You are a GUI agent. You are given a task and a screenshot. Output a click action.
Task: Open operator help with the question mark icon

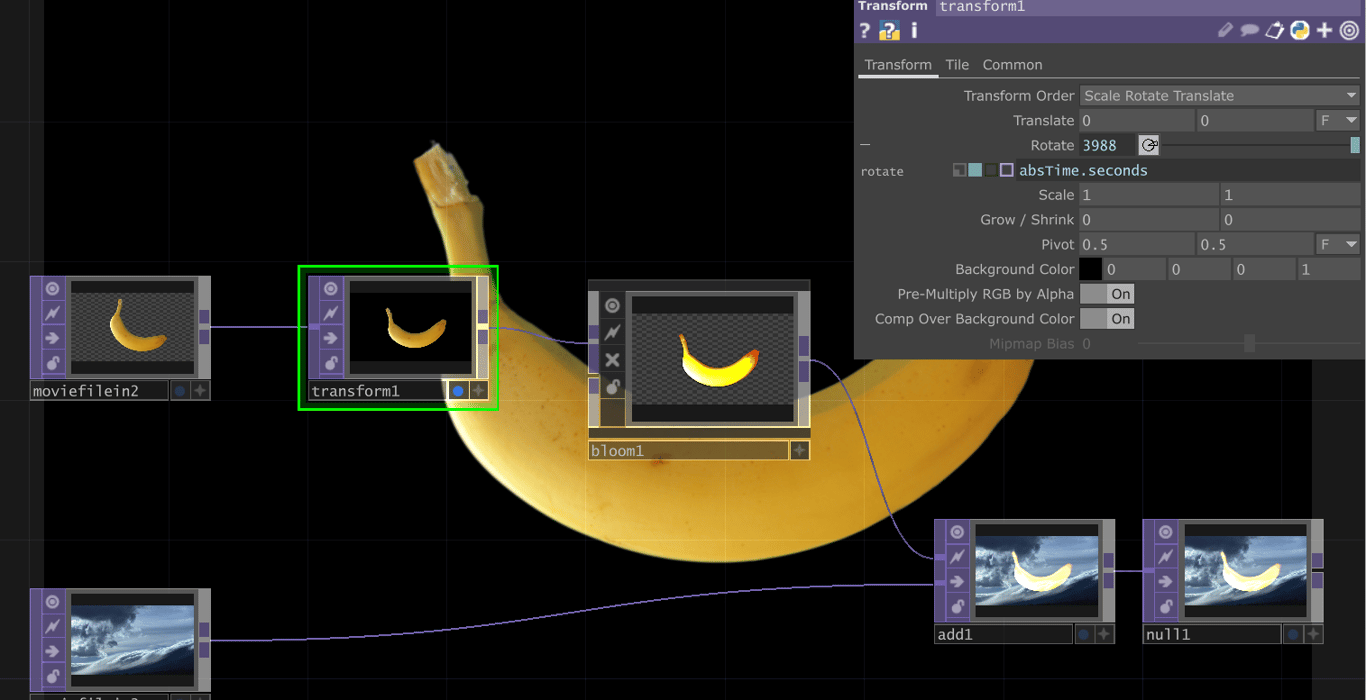click(x=865, y=31)
